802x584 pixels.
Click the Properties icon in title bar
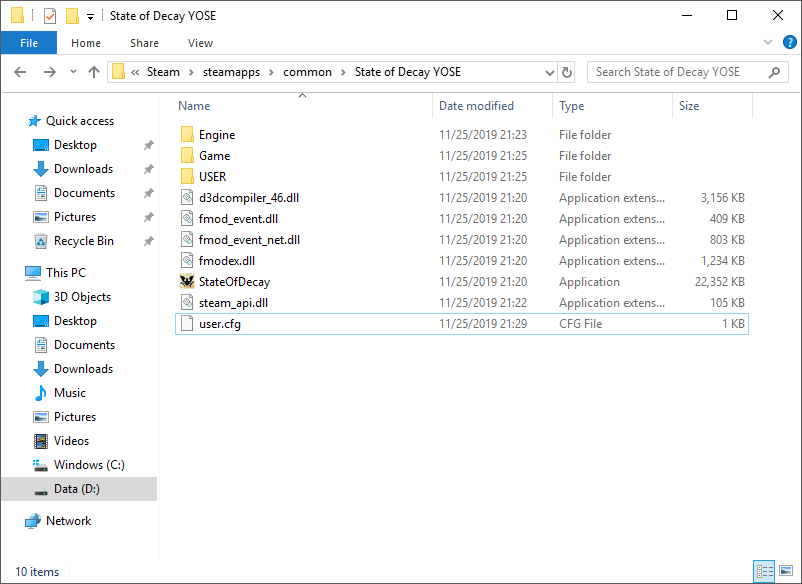point(50,16)
